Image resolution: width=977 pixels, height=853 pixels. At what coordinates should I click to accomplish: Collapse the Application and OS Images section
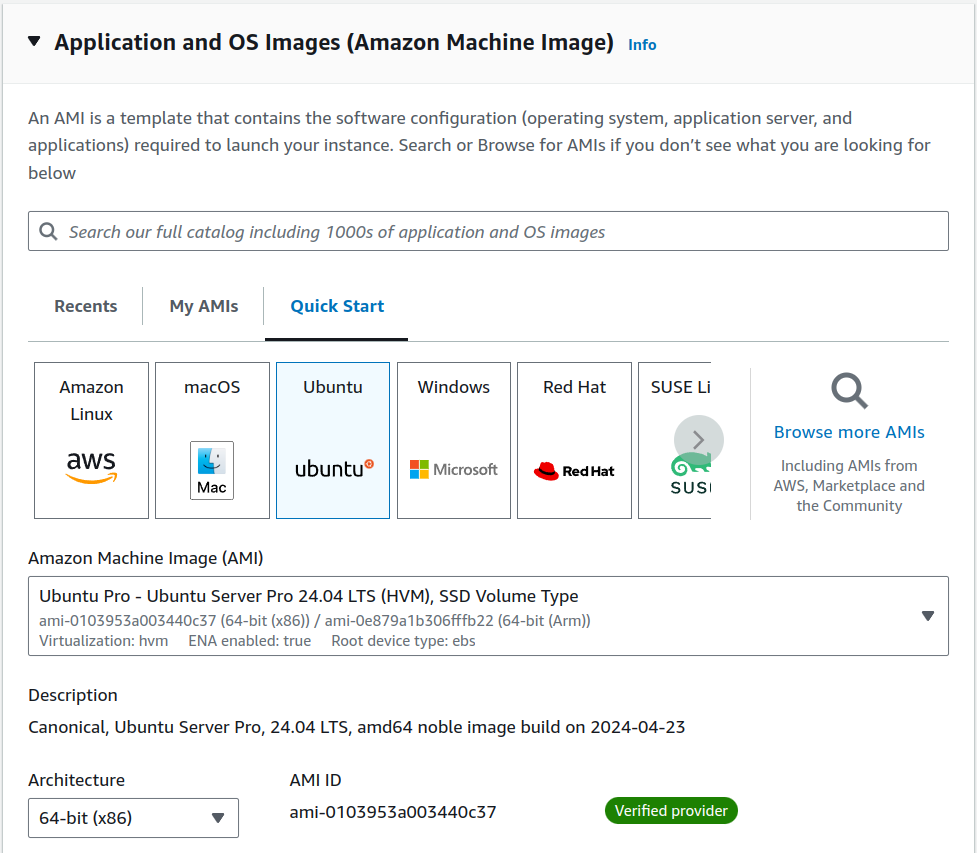[35, 42]
